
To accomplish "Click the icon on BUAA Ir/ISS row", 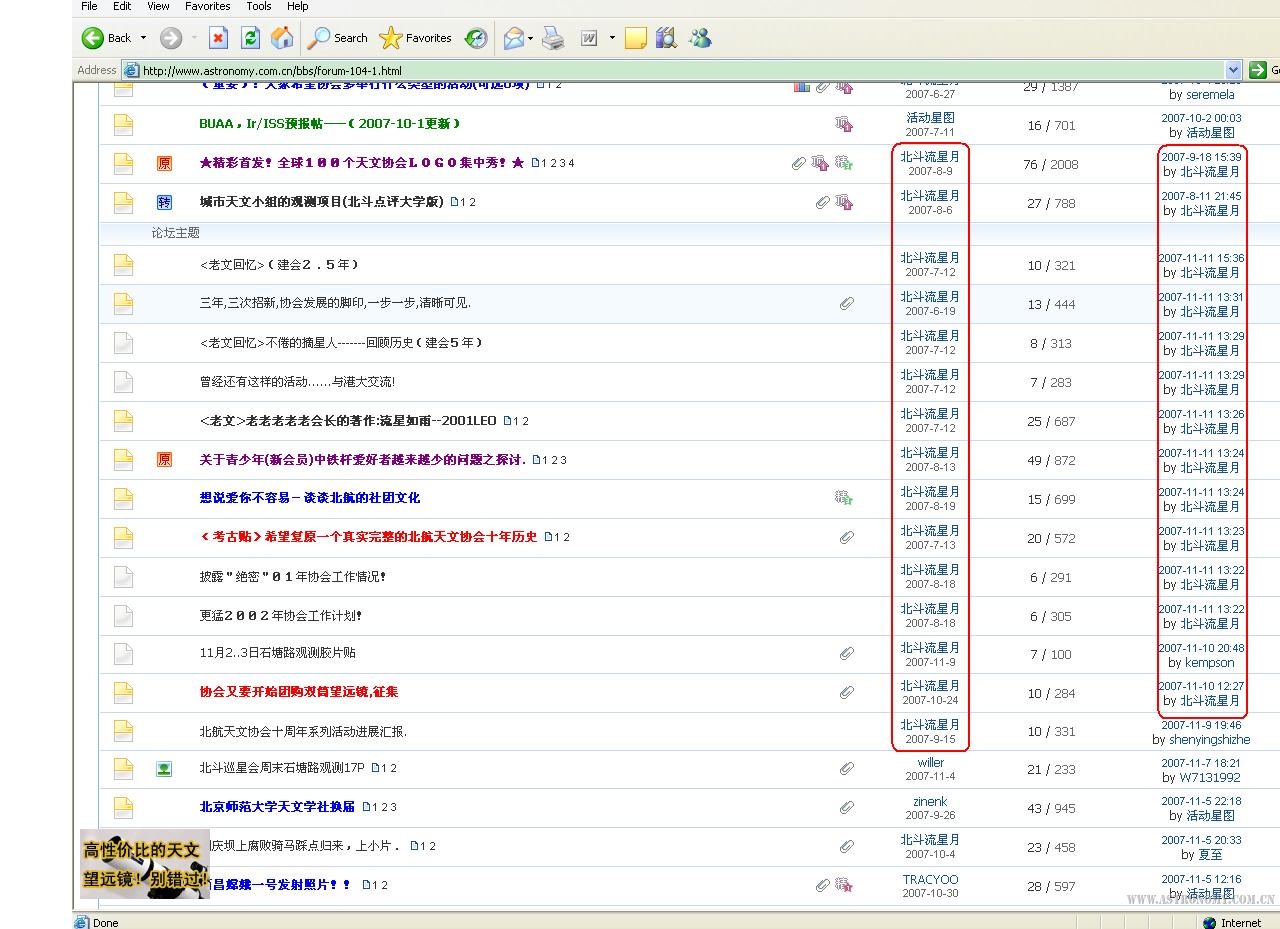I will (x=844, y=124).
